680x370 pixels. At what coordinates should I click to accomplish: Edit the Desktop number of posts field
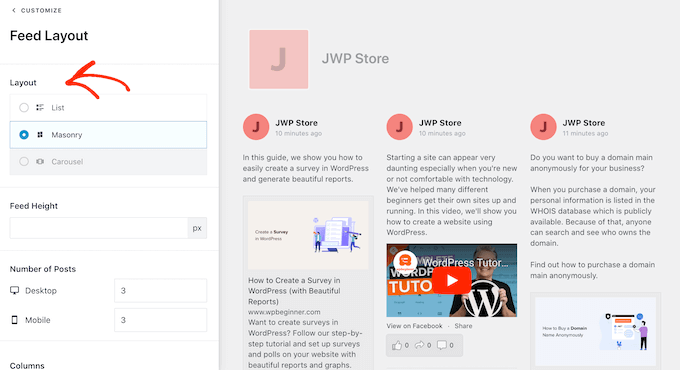click(160, 291)
